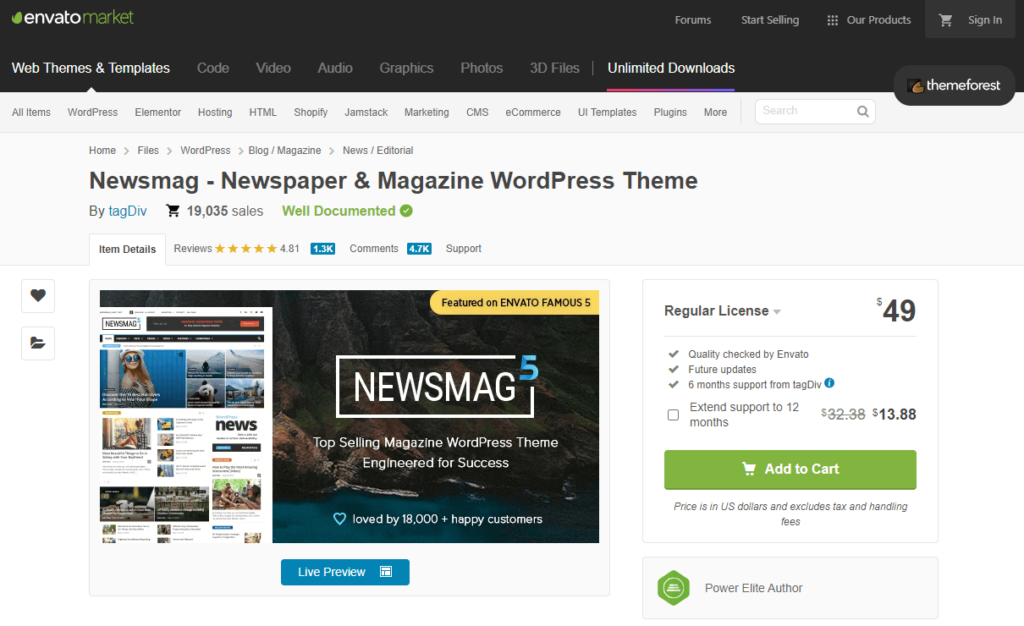Image resolution: width=1024 pixels, height=626 pixels.
Task: Click the Home breadcrumb
Action: point(103,150)
